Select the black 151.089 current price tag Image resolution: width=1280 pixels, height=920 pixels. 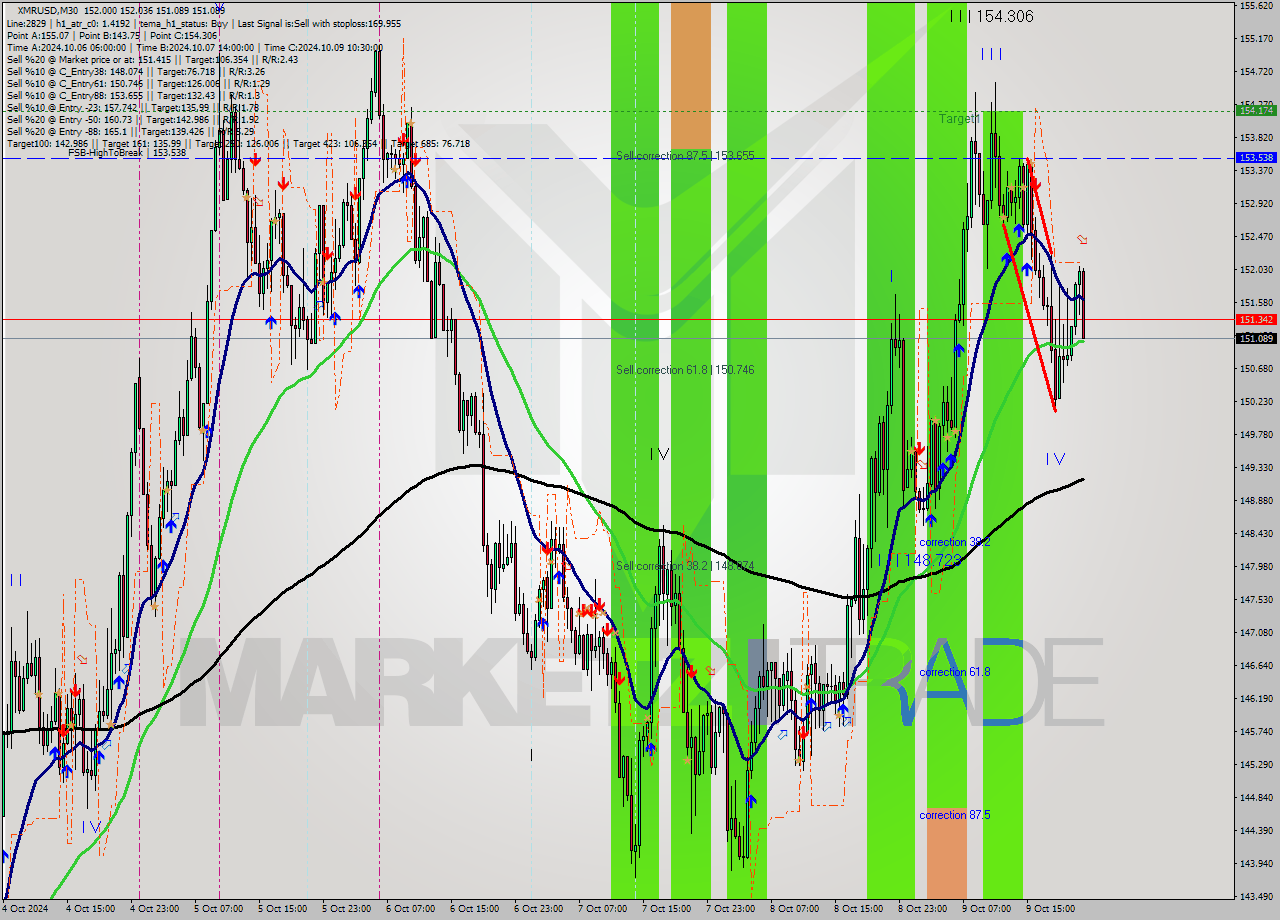[x=1256, y=339]
